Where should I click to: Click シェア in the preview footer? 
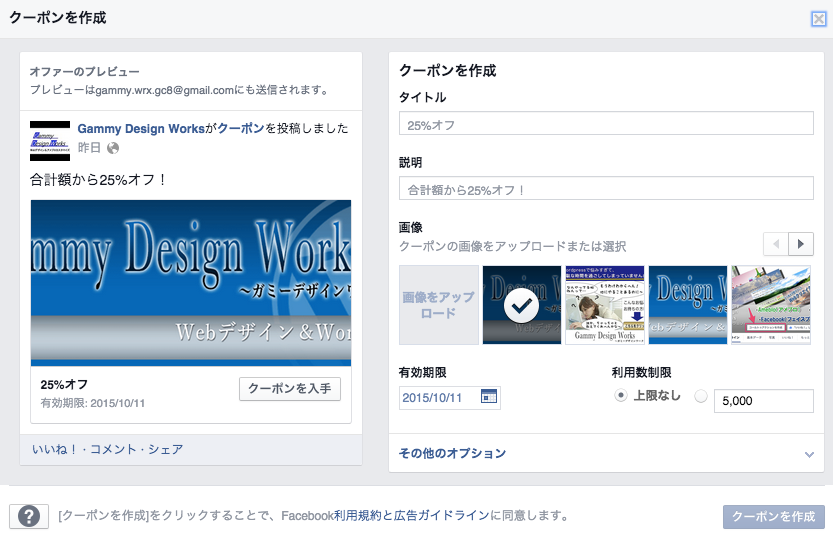click(x=165, y=449)
